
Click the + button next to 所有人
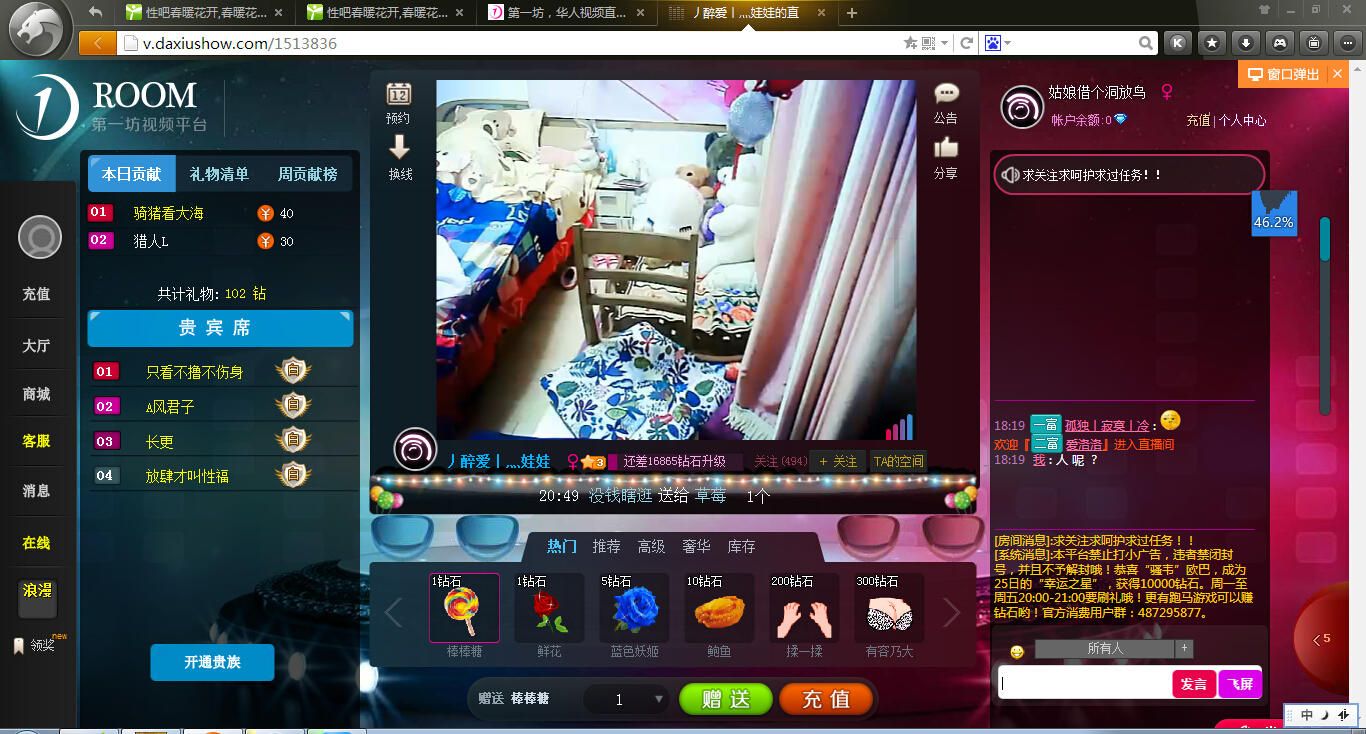[x=1185, y=649]
